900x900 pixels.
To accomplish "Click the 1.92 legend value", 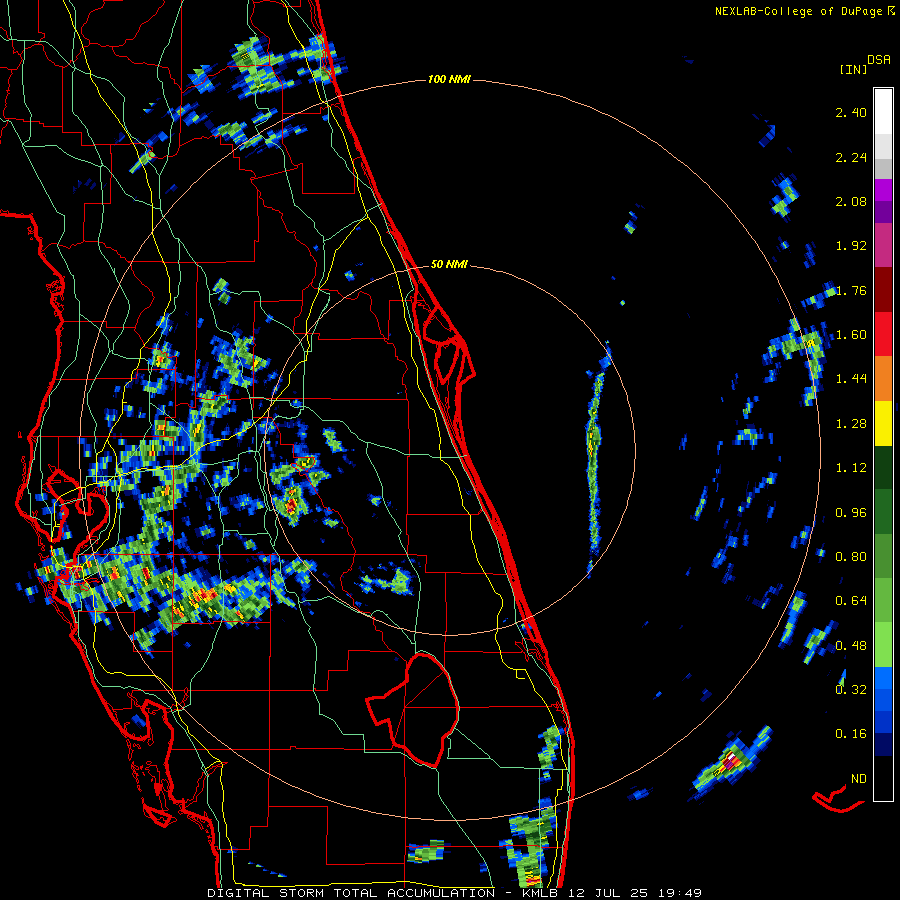I will pyautogui.click(x=851, y=246).
